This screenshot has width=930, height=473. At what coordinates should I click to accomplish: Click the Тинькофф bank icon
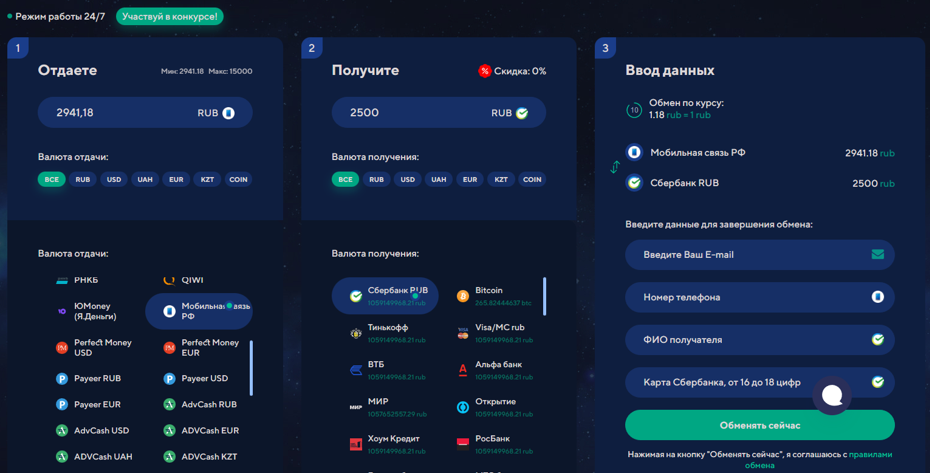coord(356,334)
